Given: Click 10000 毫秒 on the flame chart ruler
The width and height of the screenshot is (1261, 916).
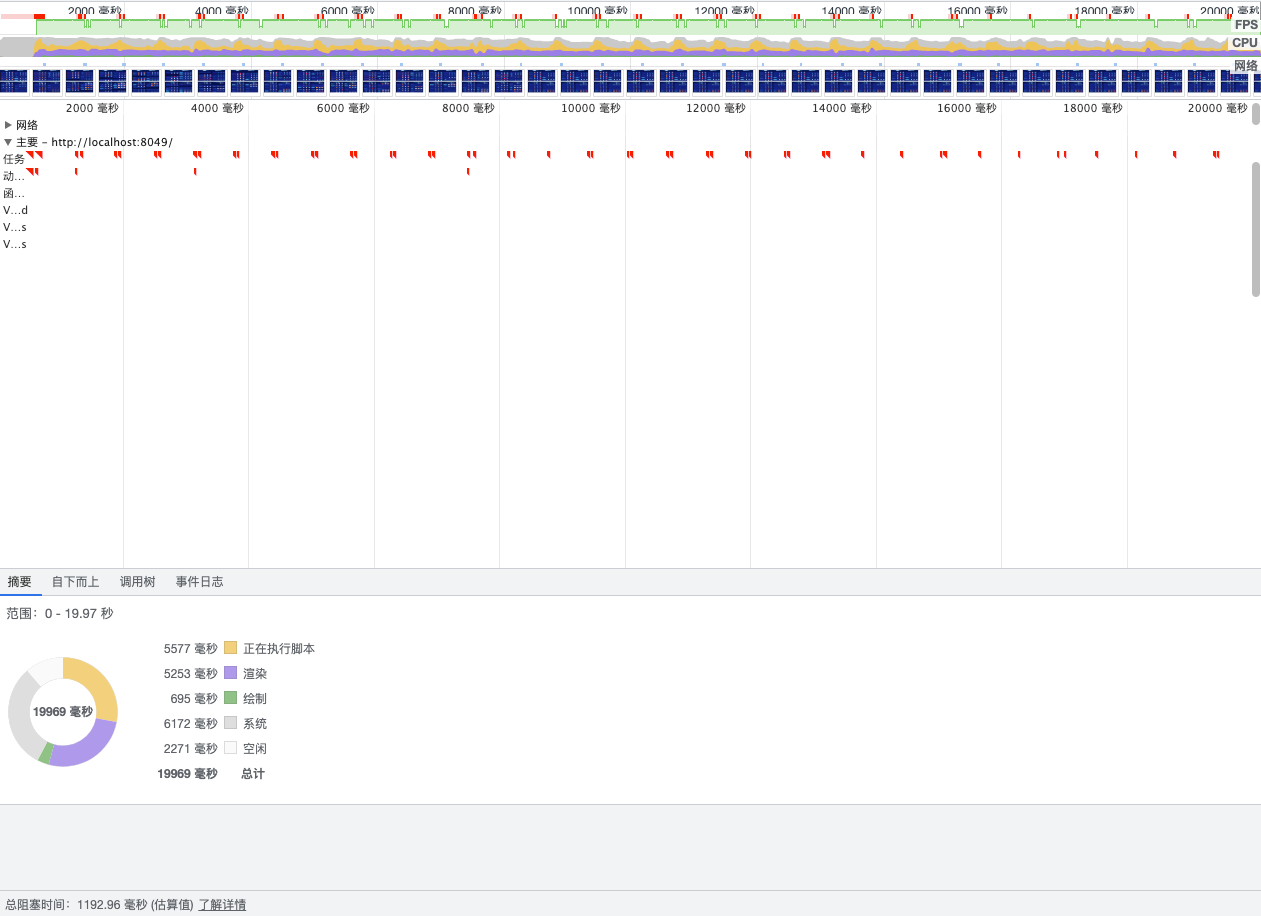Looking at the screenshot, I should (x=590, y=108).
